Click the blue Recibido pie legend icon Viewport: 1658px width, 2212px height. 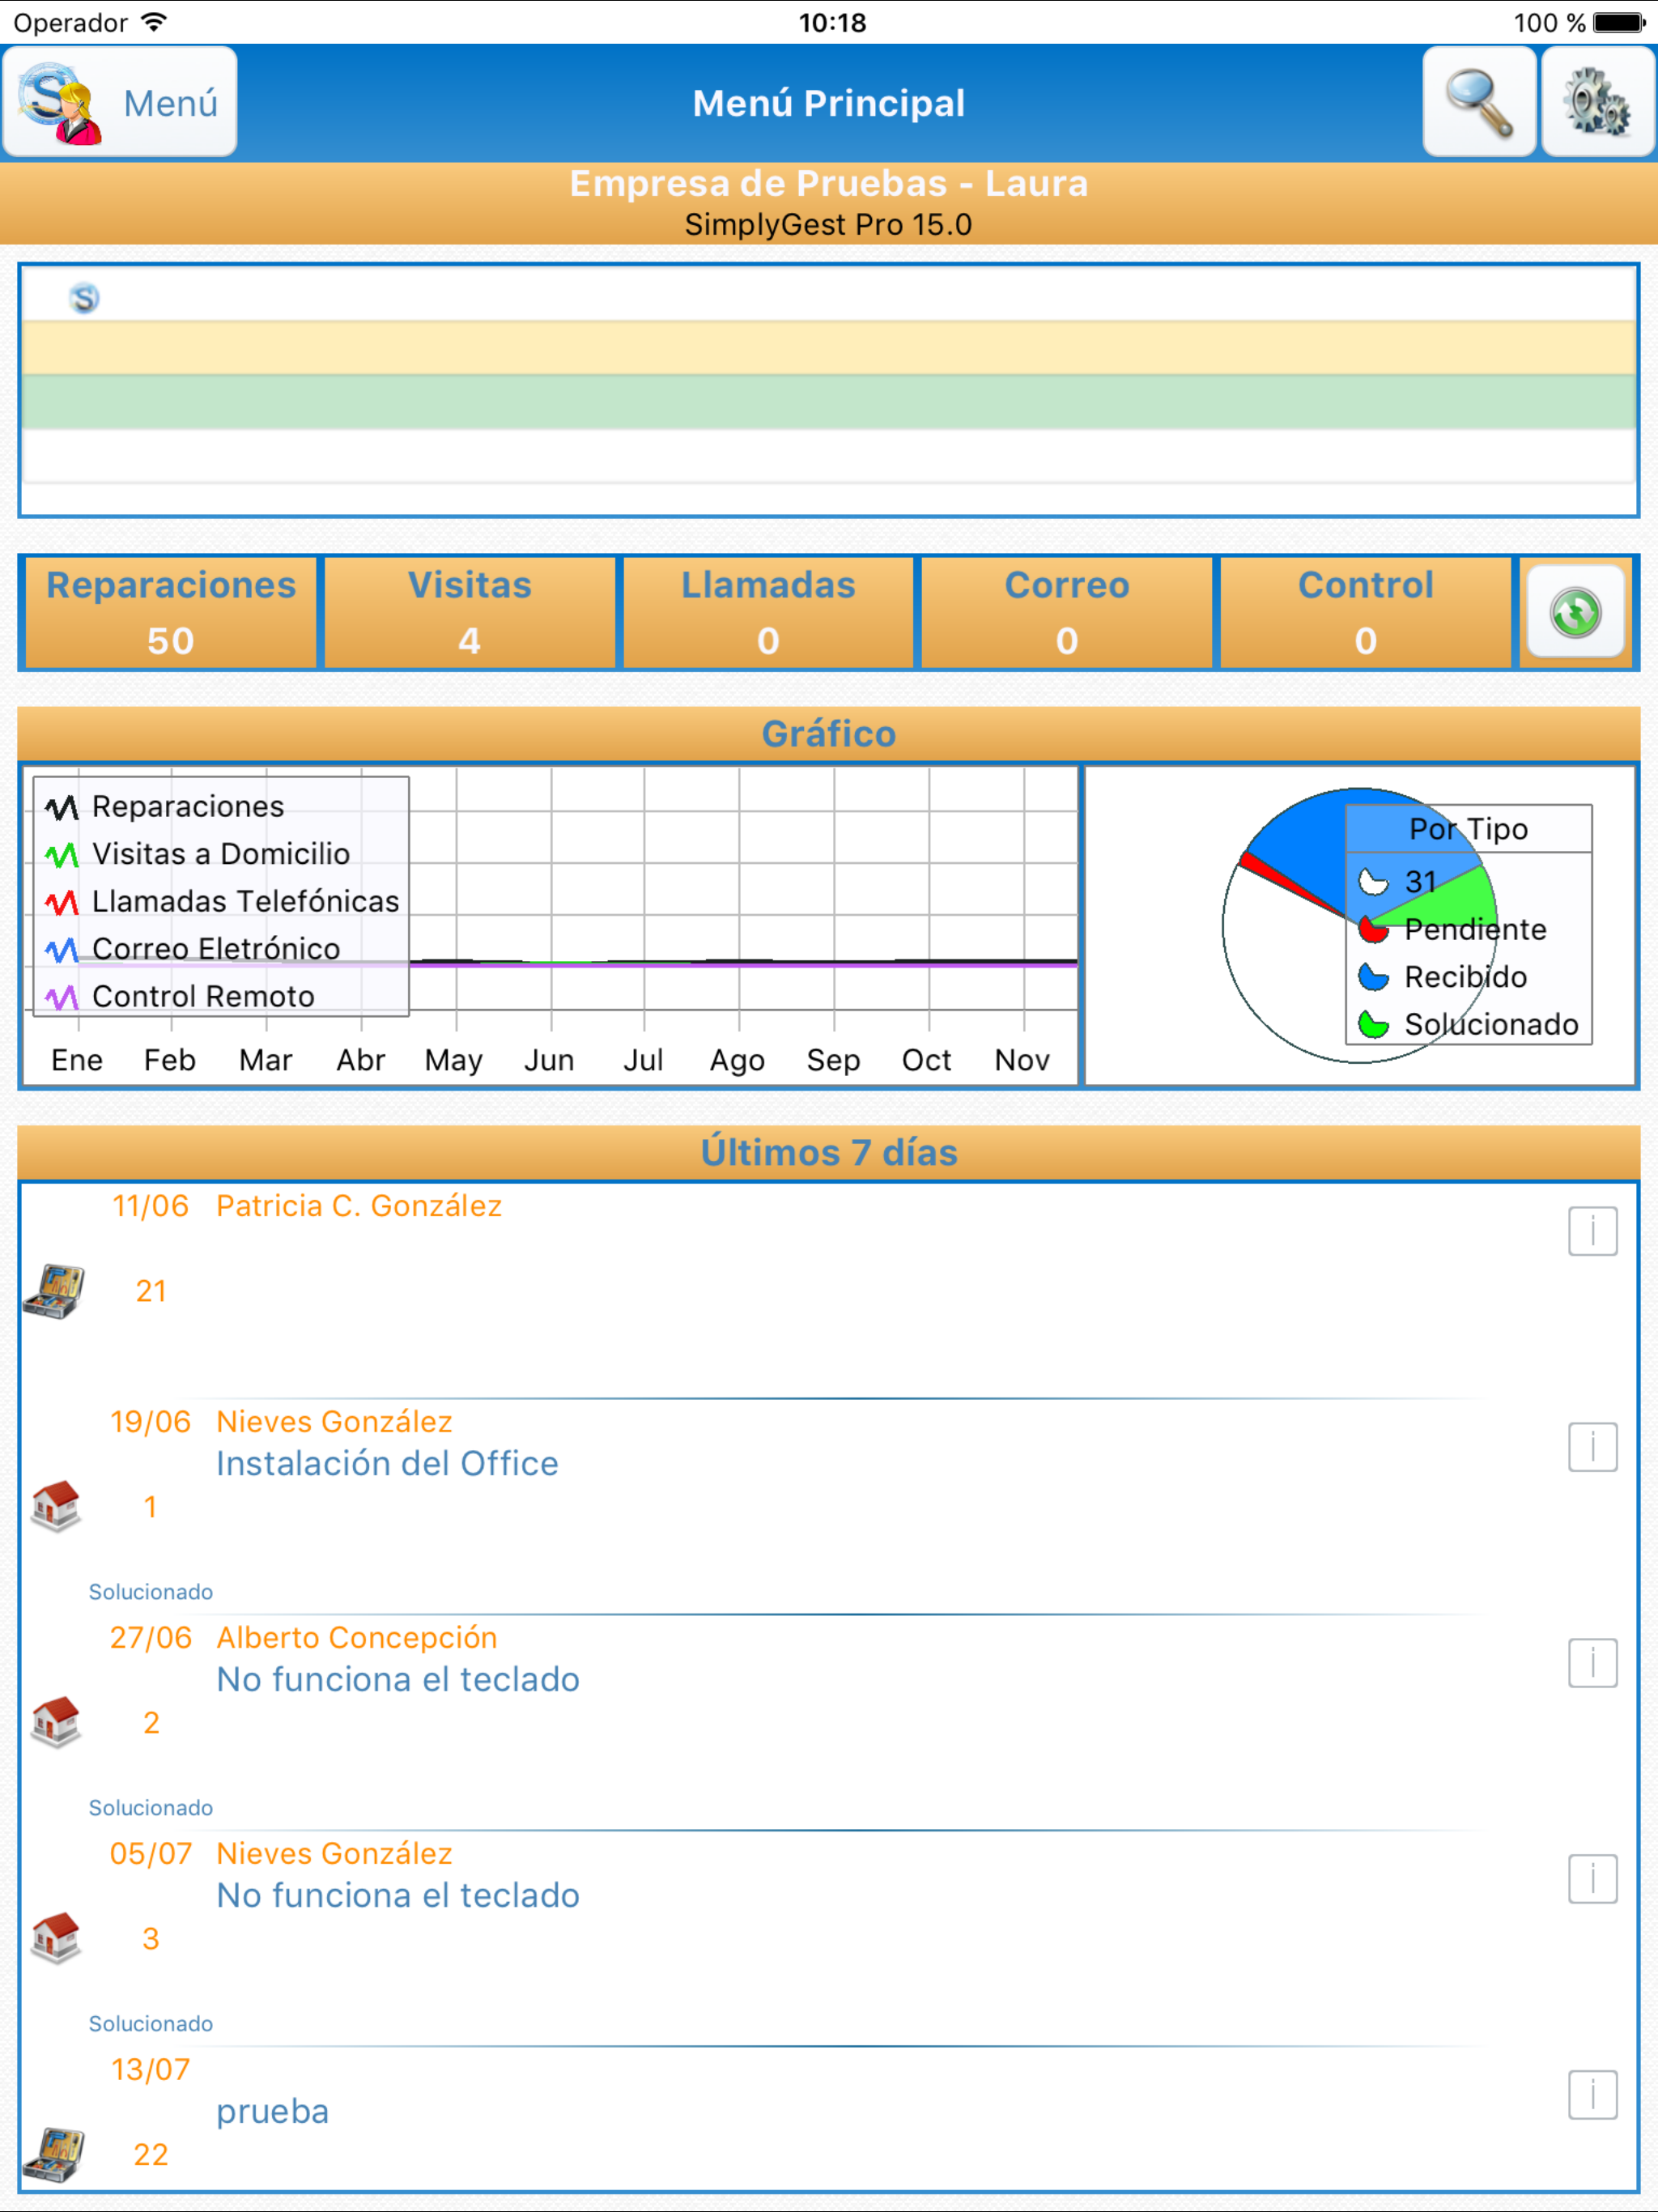[x=1374, y=977]
